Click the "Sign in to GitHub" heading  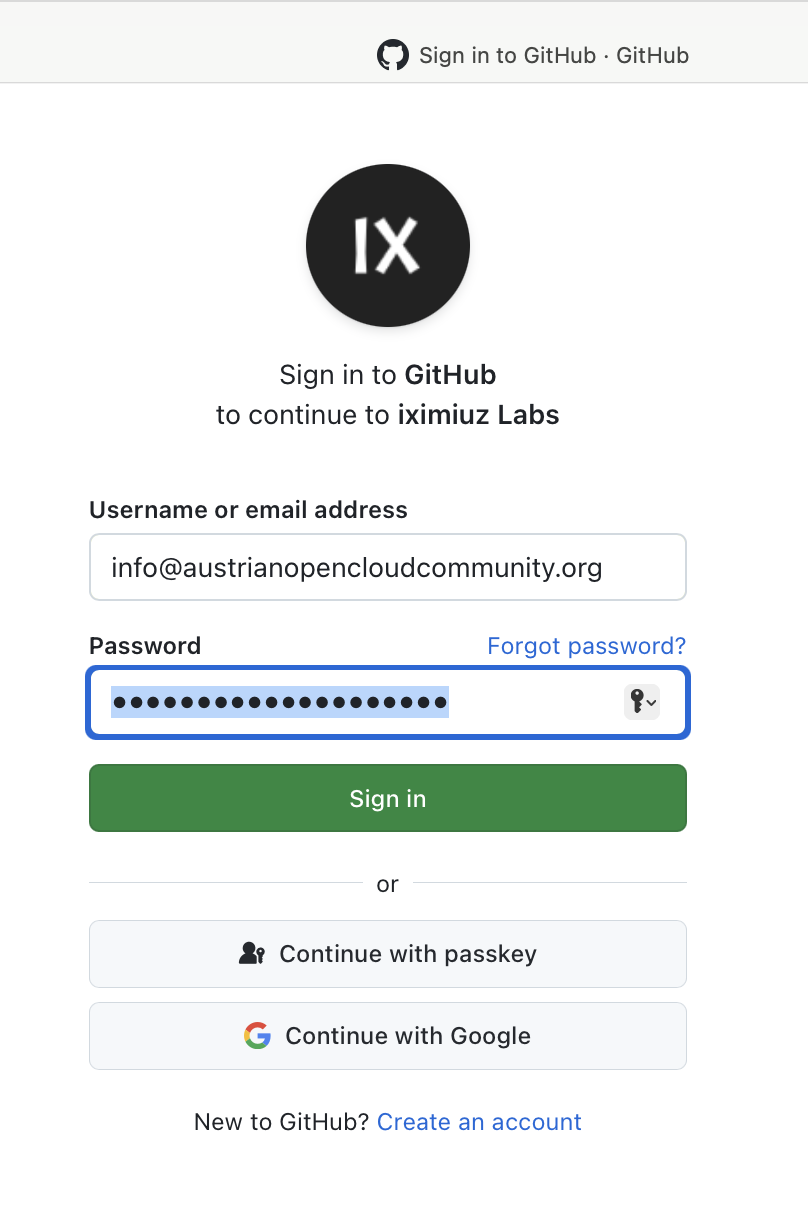388,375
